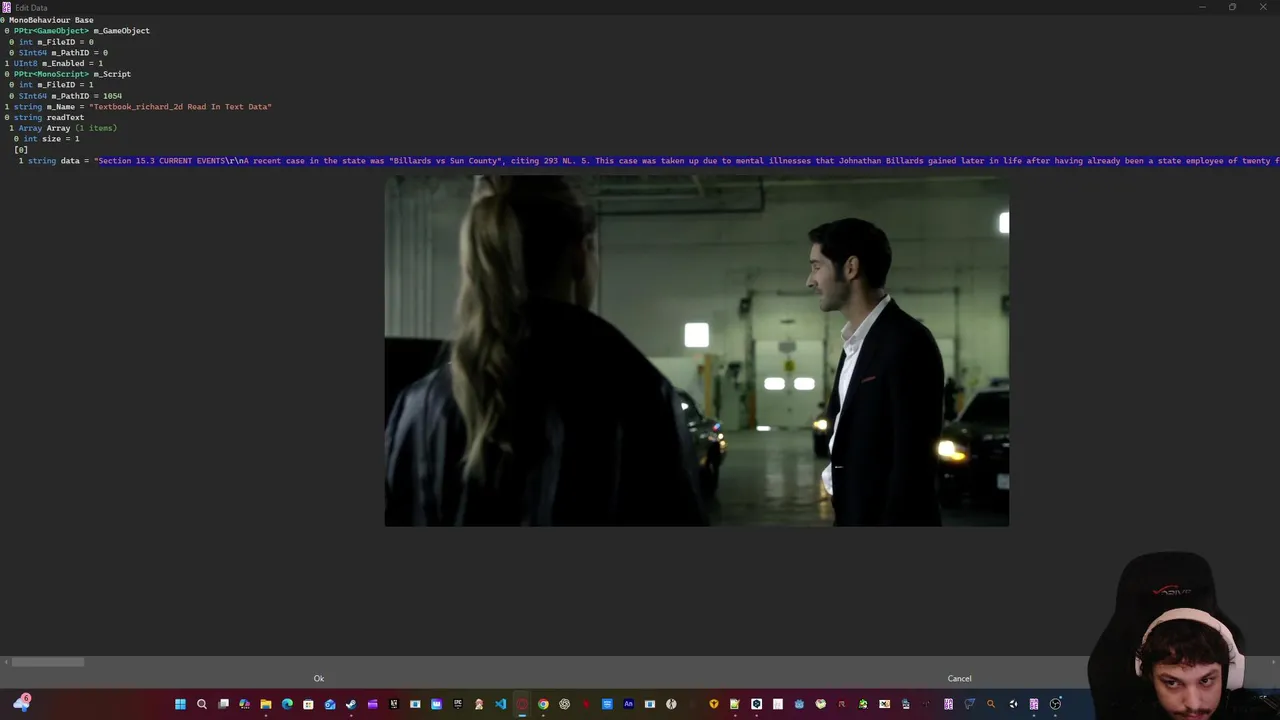Click the Ok button
Viewport: 1280px width, 720px height.
[x=319, y=678]
